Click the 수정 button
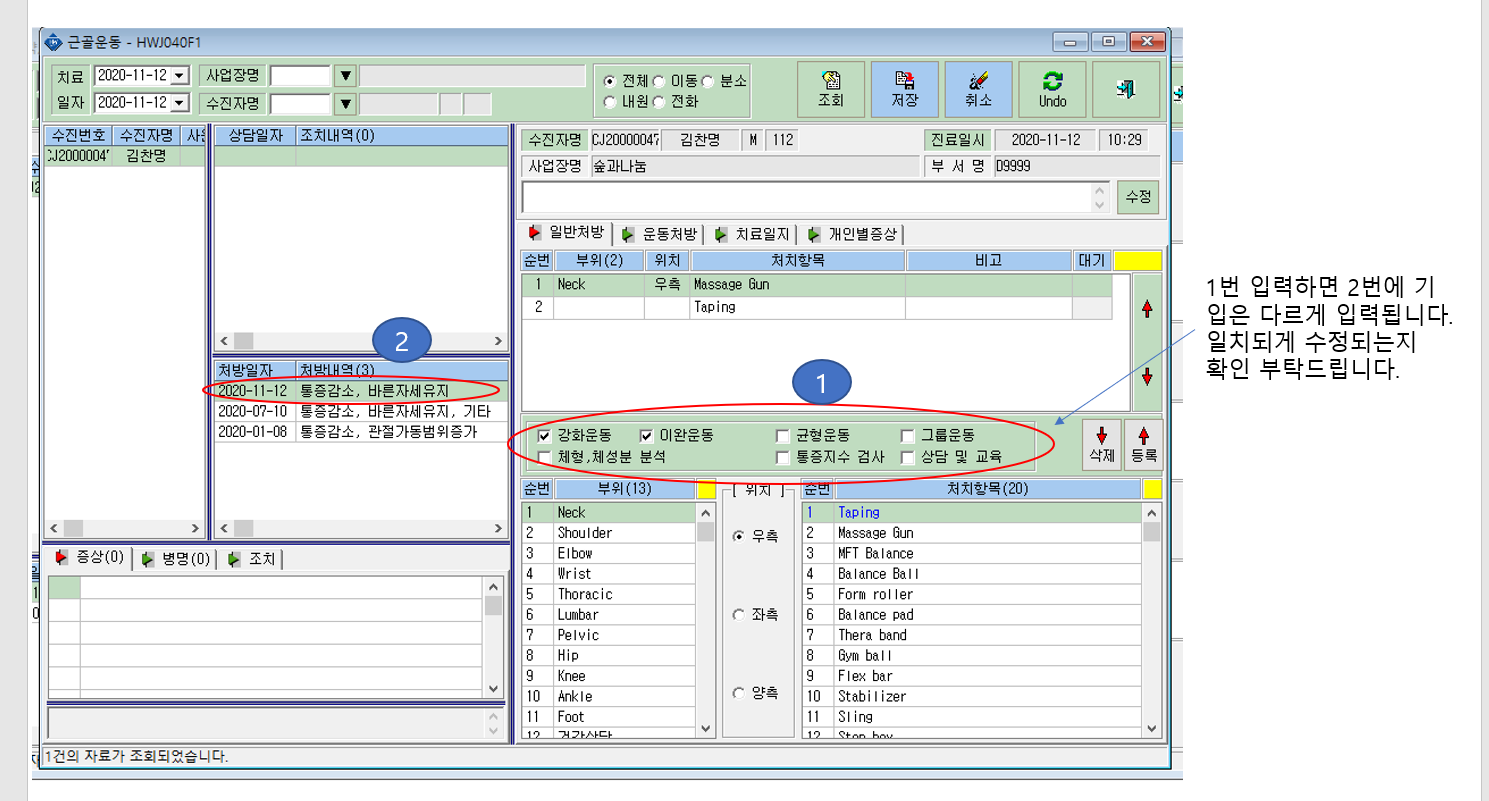This screenshot has width=1489, height=801. 1138,196
